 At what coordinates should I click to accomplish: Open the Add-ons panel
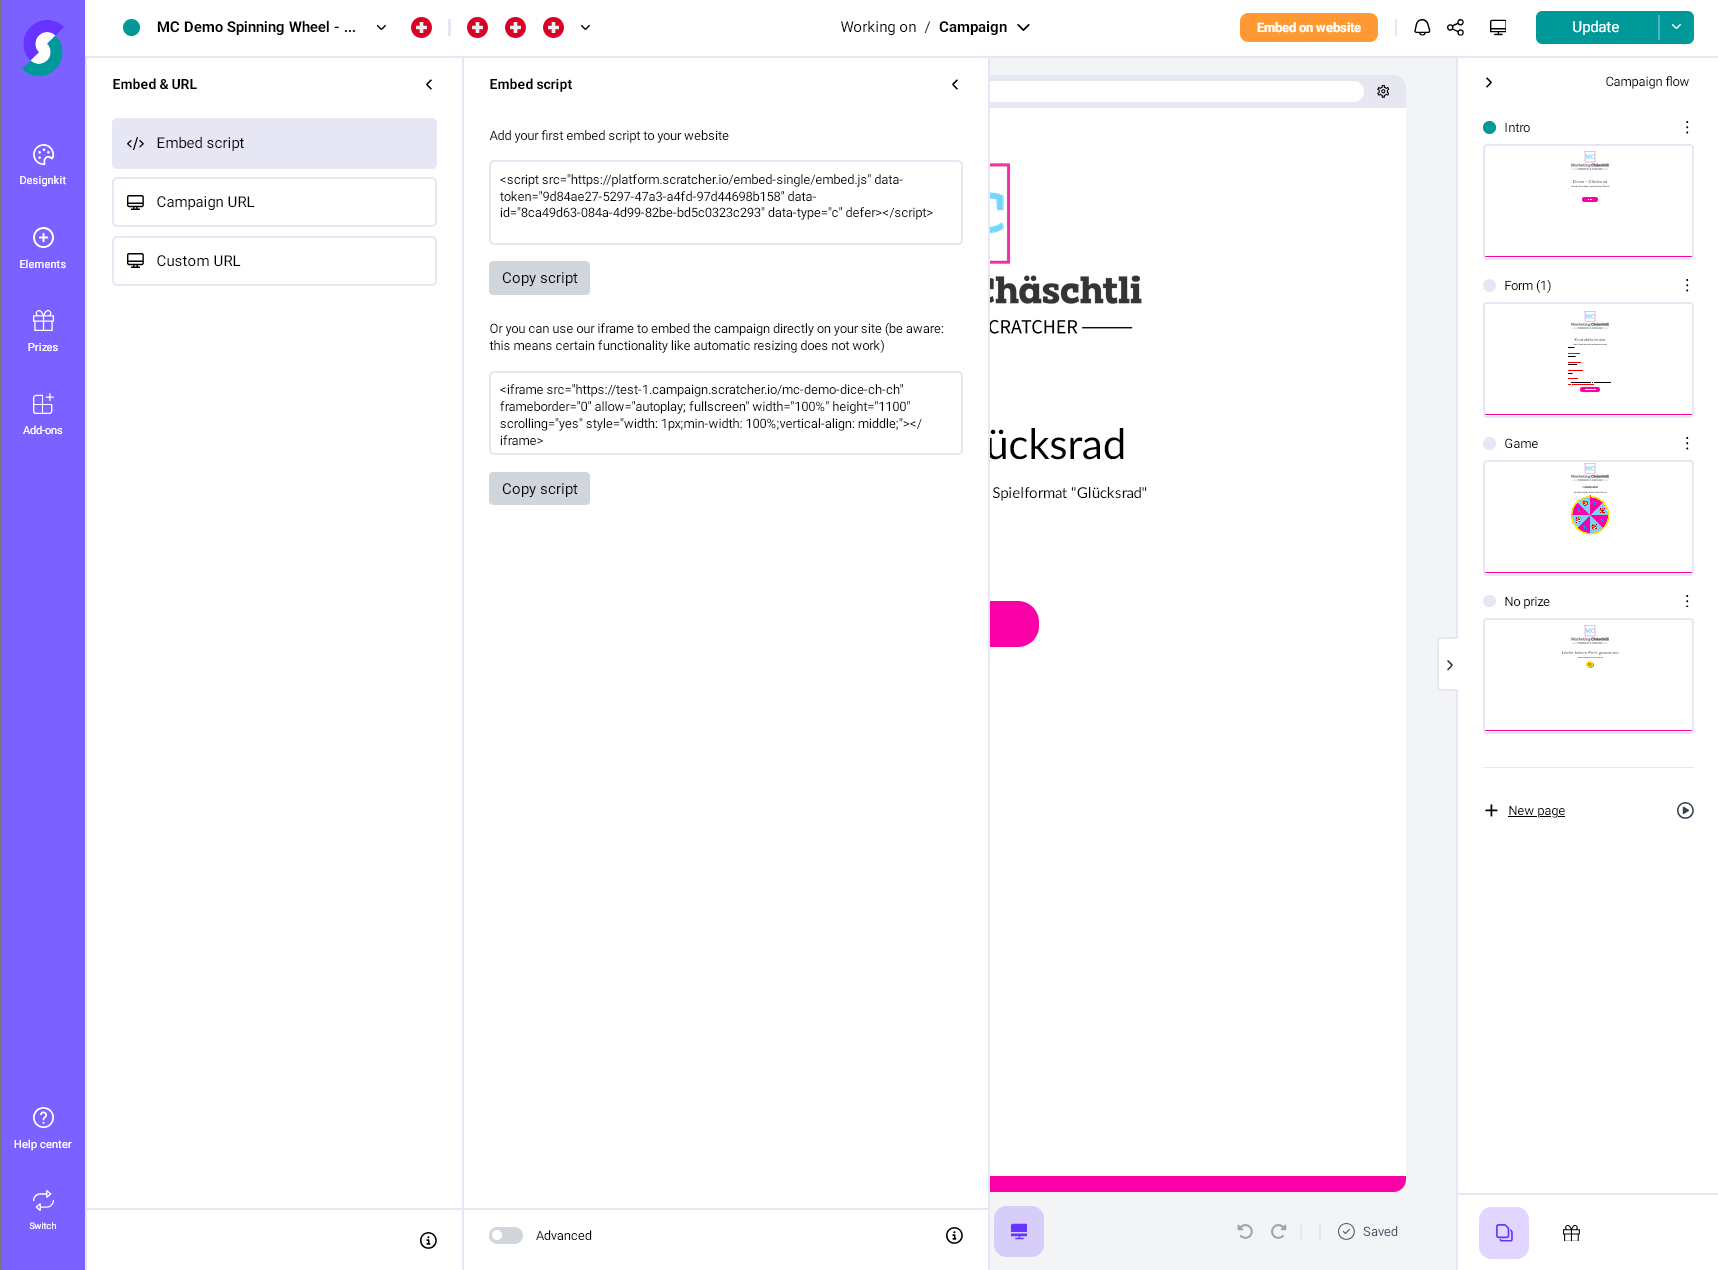click(42, 412)
